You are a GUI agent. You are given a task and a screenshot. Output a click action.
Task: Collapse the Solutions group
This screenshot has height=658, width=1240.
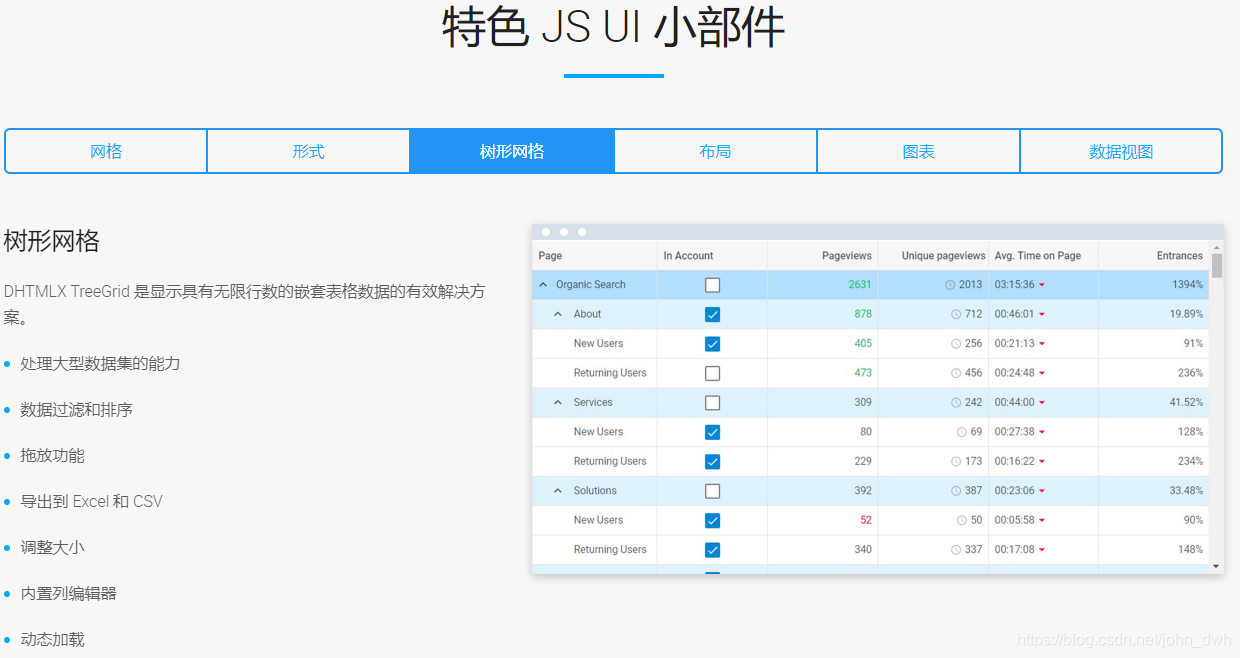coord(557,490)
